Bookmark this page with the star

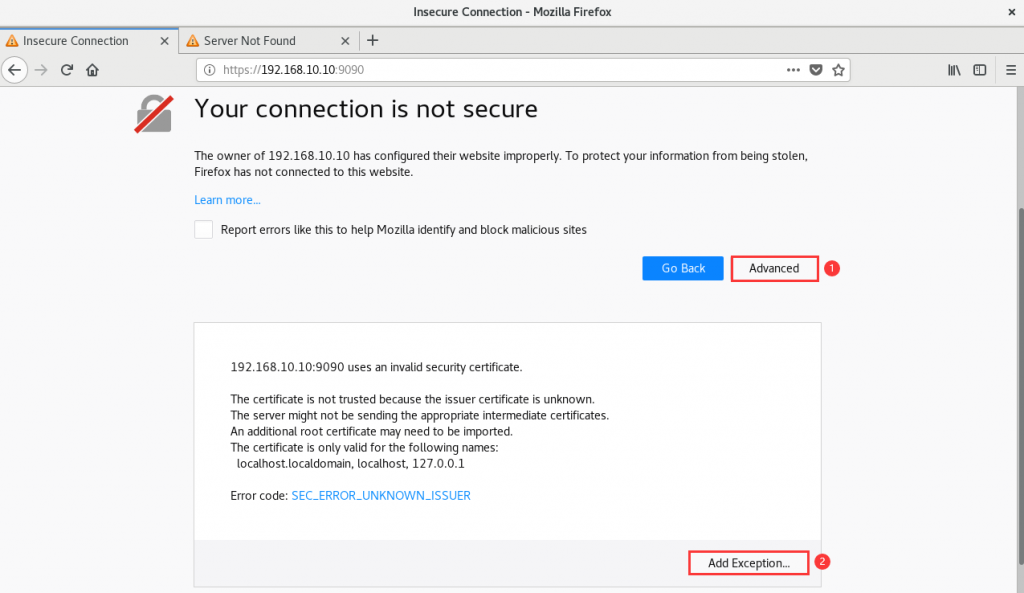pyautogui.click(x=839, y=70)
